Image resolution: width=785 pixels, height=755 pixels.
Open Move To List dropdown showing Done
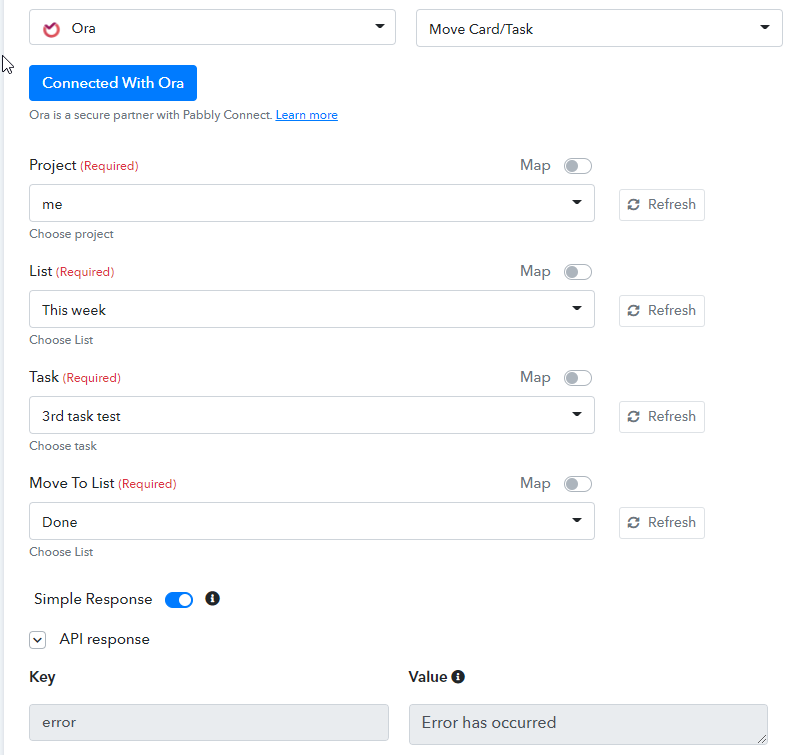(x=312, y=521)
